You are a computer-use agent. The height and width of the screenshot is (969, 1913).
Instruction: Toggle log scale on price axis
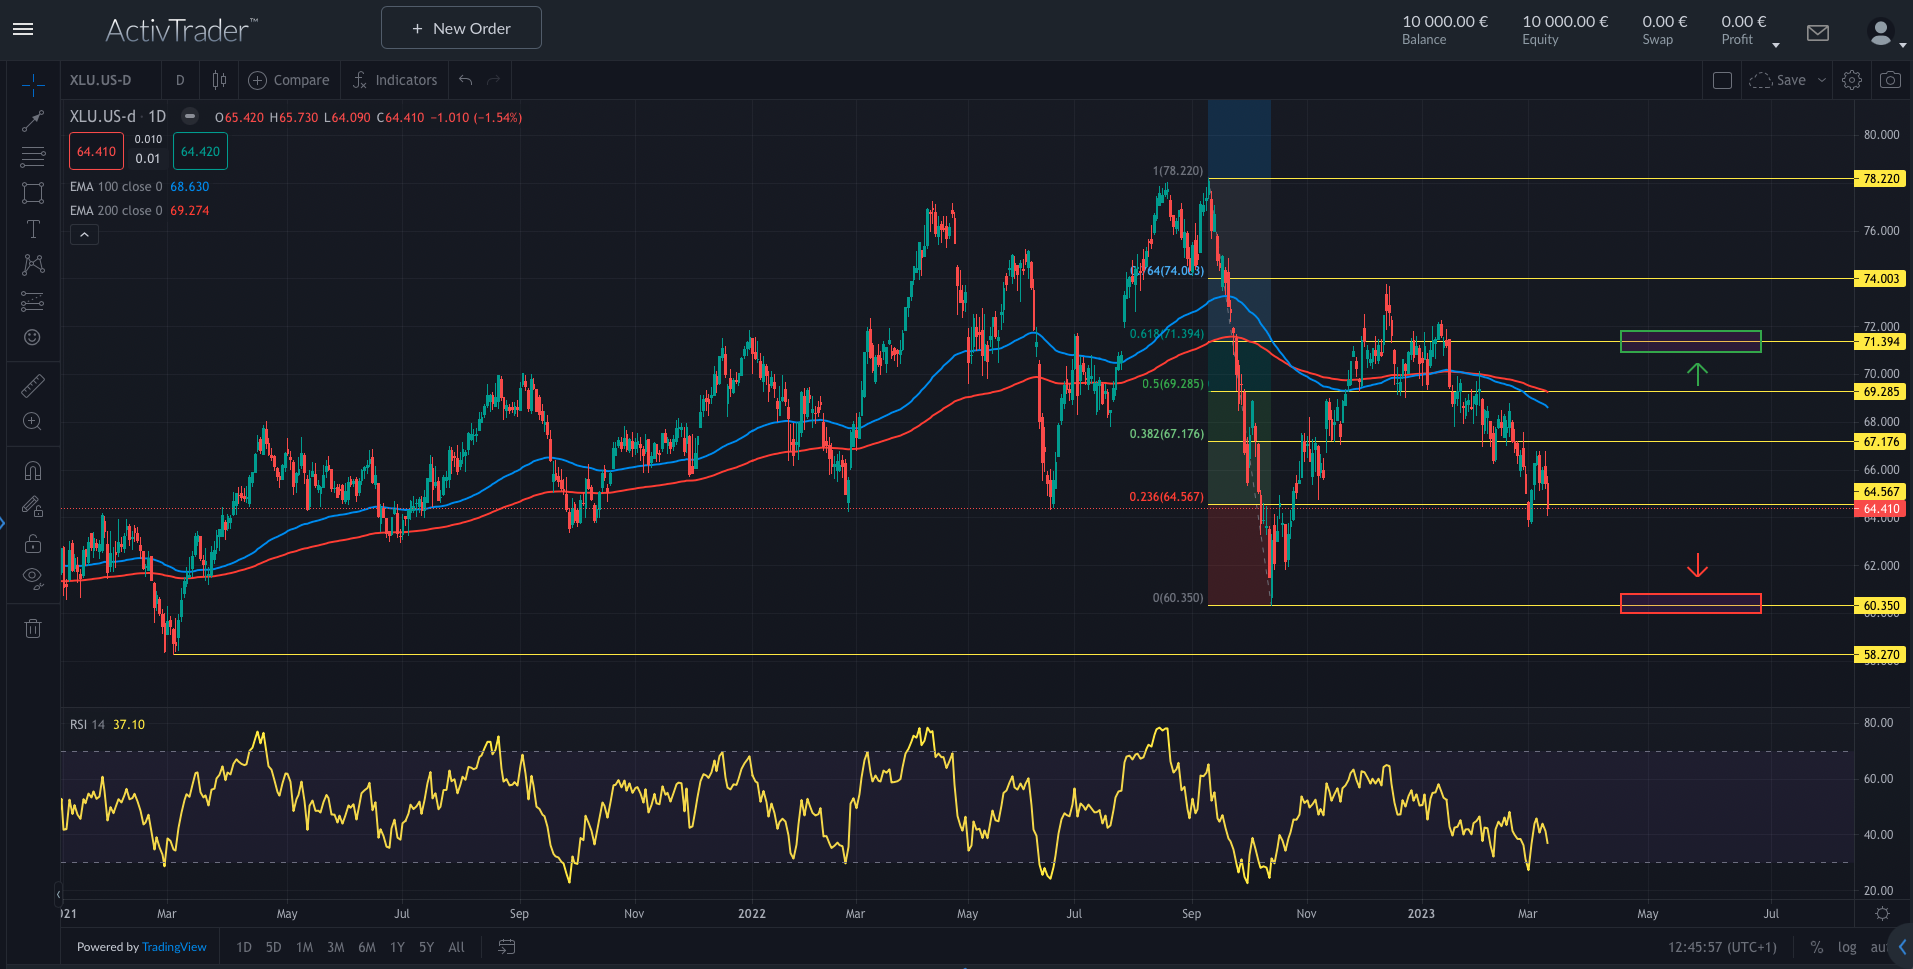1847,947
